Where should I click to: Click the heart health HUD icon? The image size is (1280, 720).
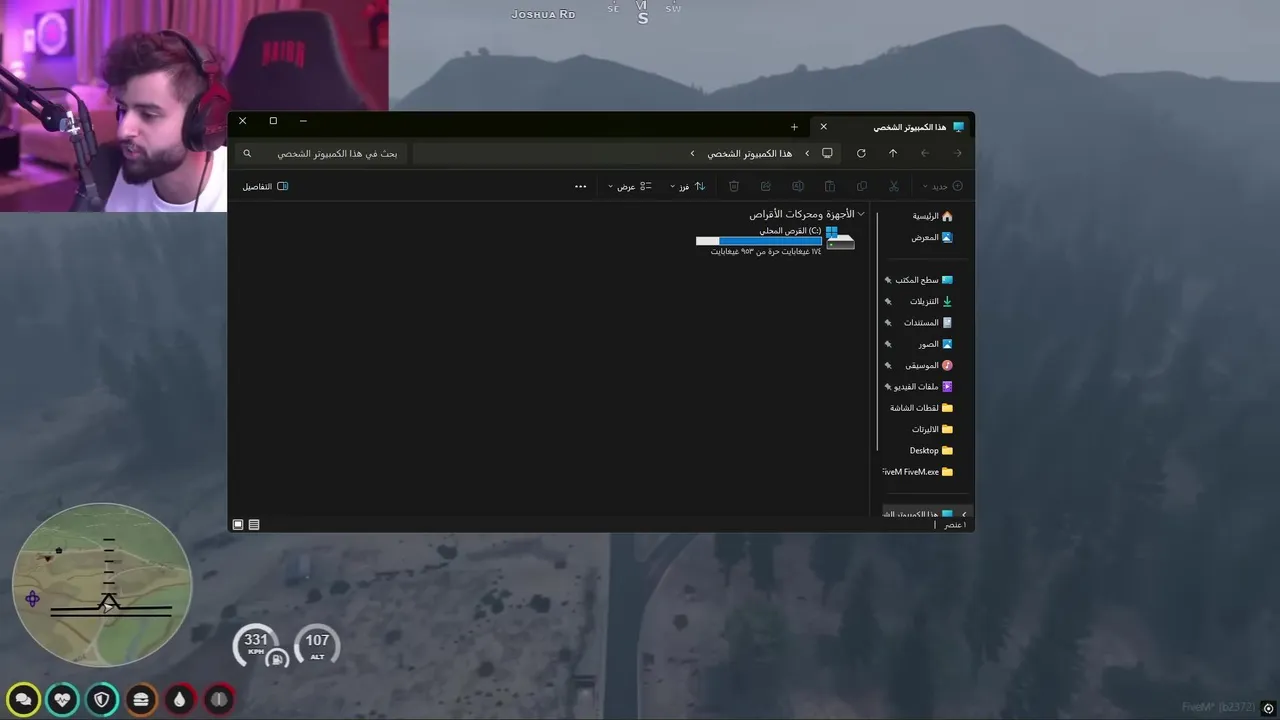(x=63, y=699)
